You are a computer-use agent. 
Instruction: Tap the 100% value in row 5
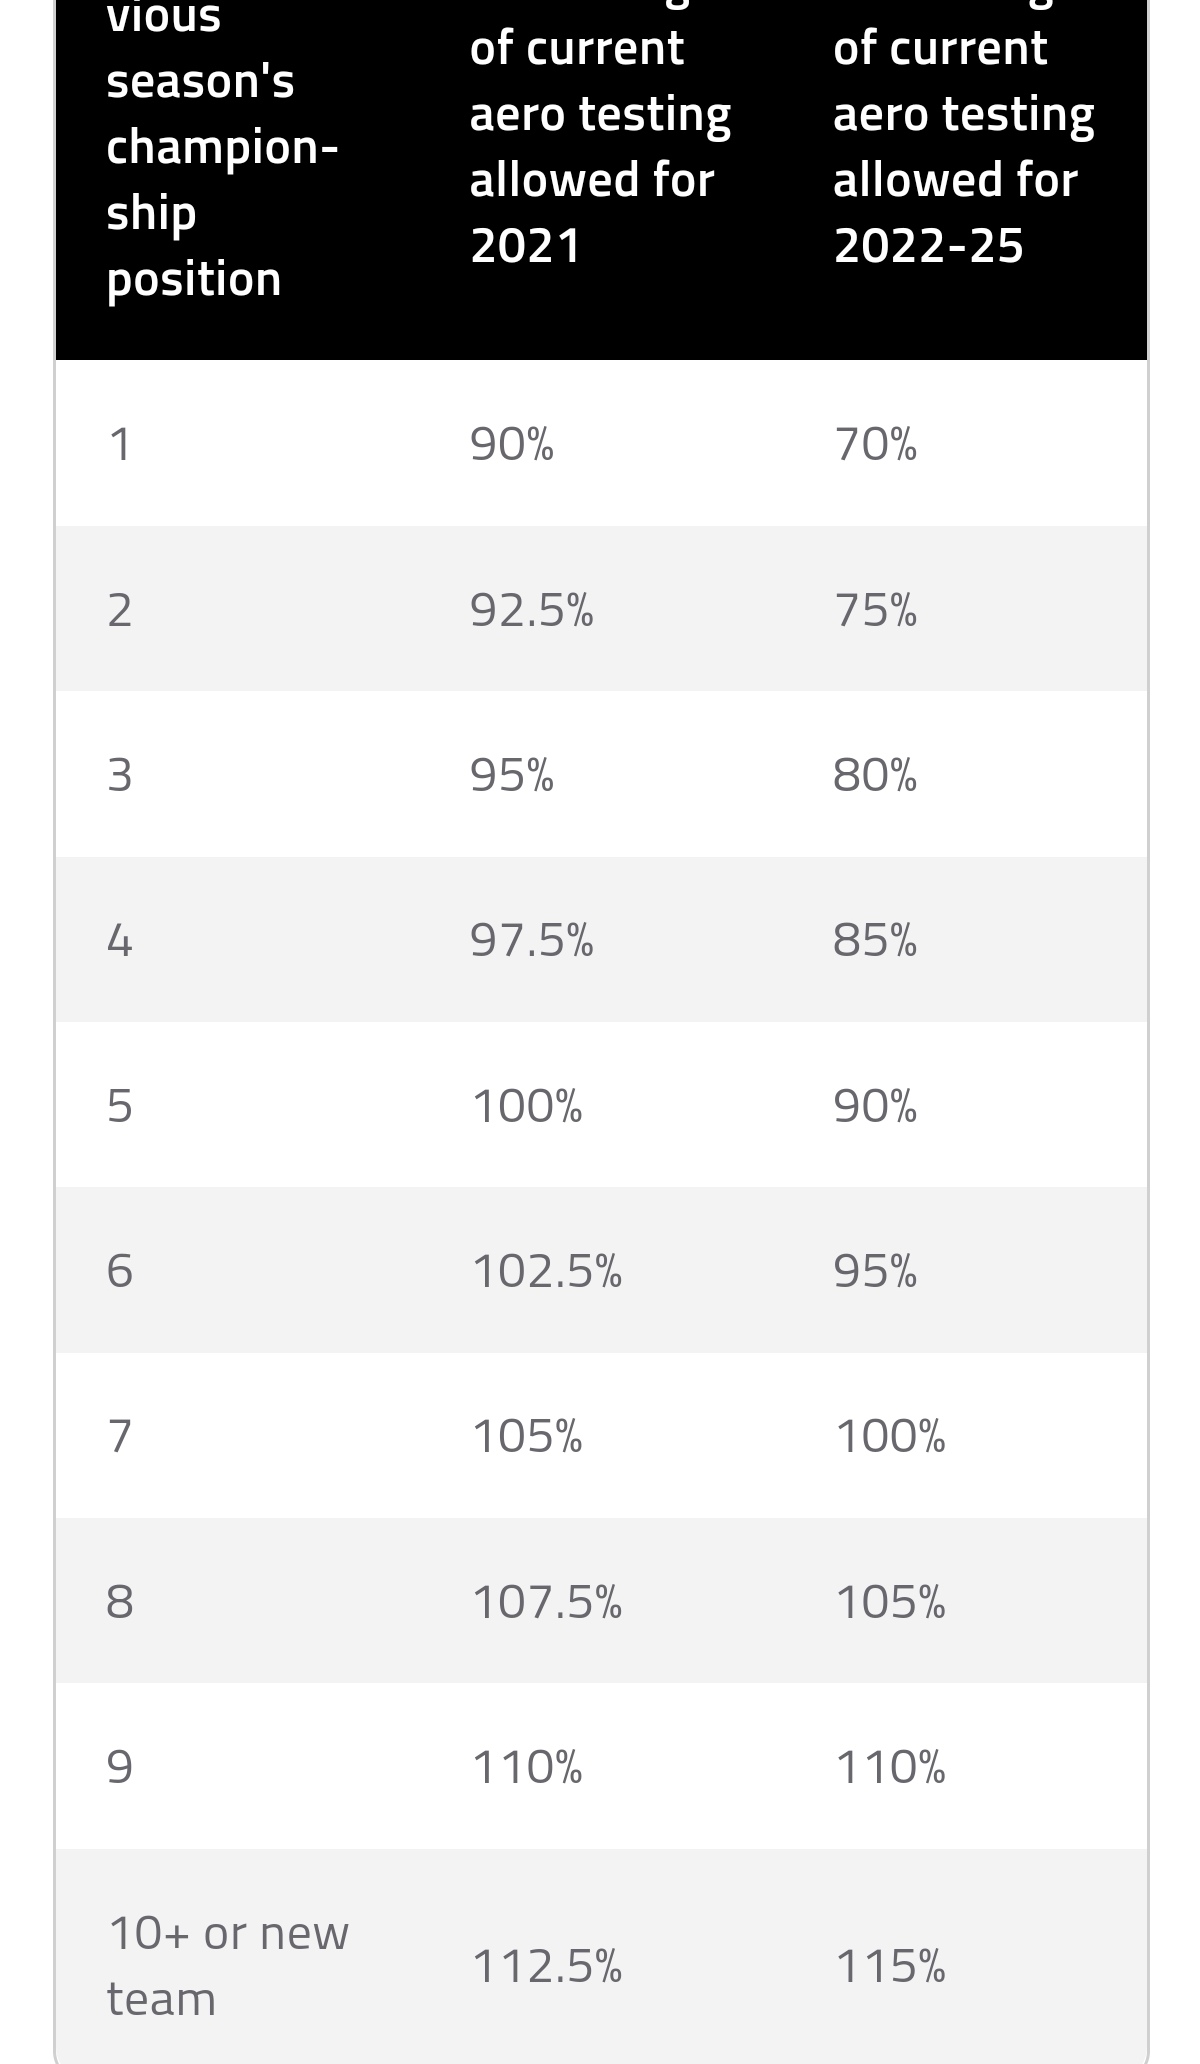tap(526, 1106)
